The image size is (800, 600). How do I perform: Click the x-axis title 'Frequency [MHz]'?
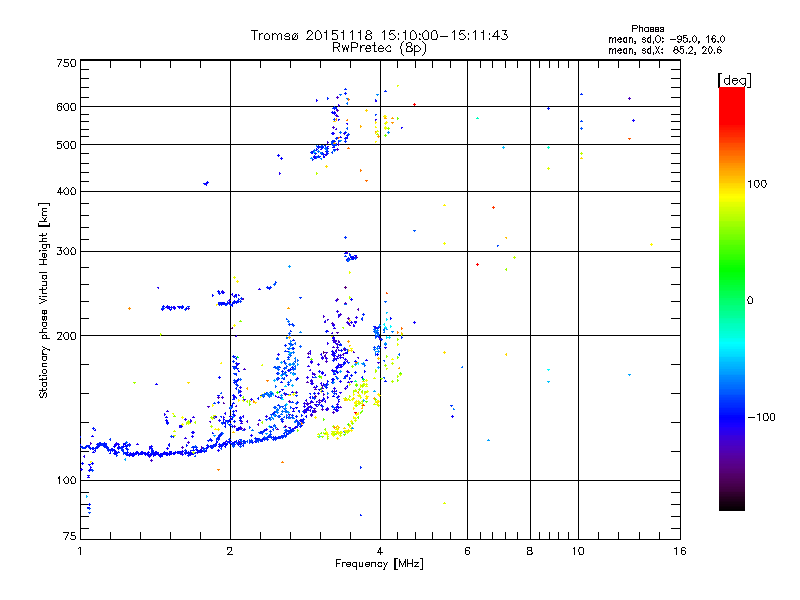[x=379, y=564]
